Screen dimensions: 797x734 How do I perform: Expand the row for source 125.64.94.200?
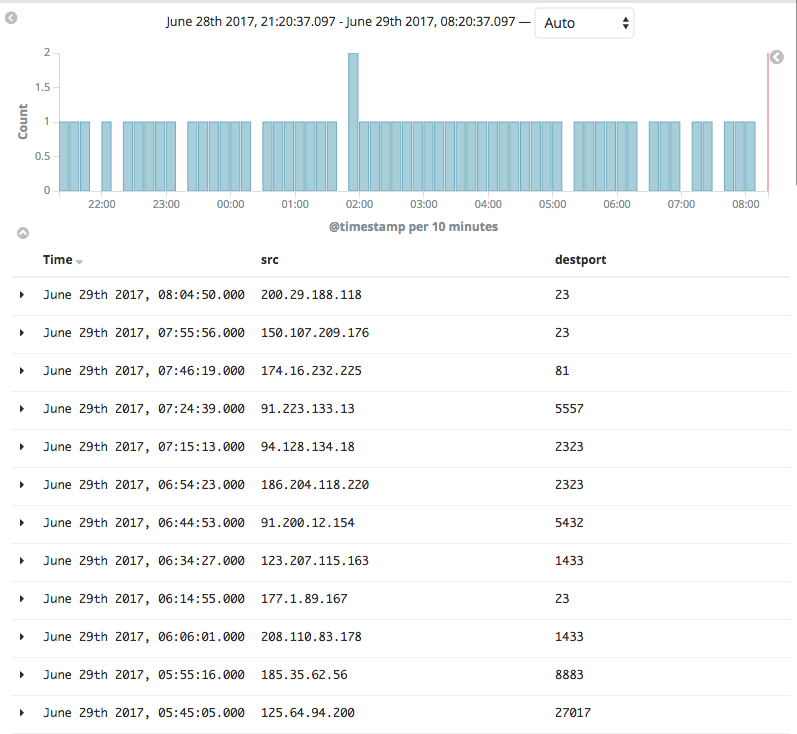tap(22, 713)
